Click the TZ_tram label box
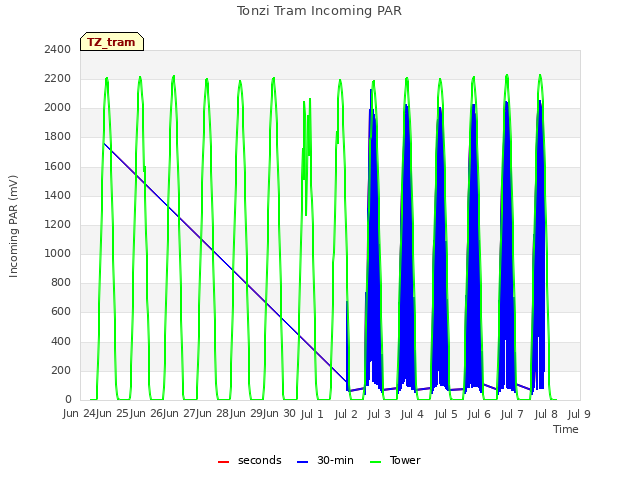 coord(112,42)
